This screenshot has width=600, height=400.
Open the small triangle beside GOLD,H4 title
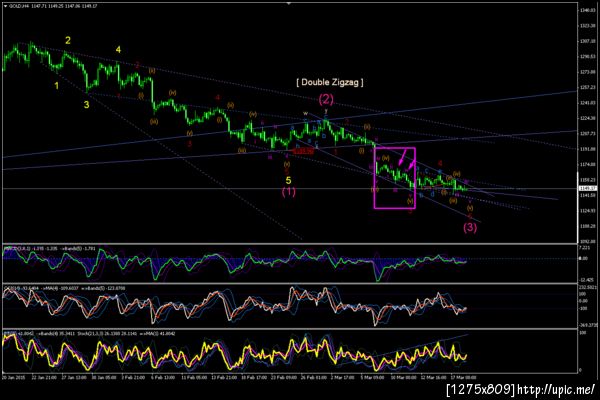click(5, 7)
